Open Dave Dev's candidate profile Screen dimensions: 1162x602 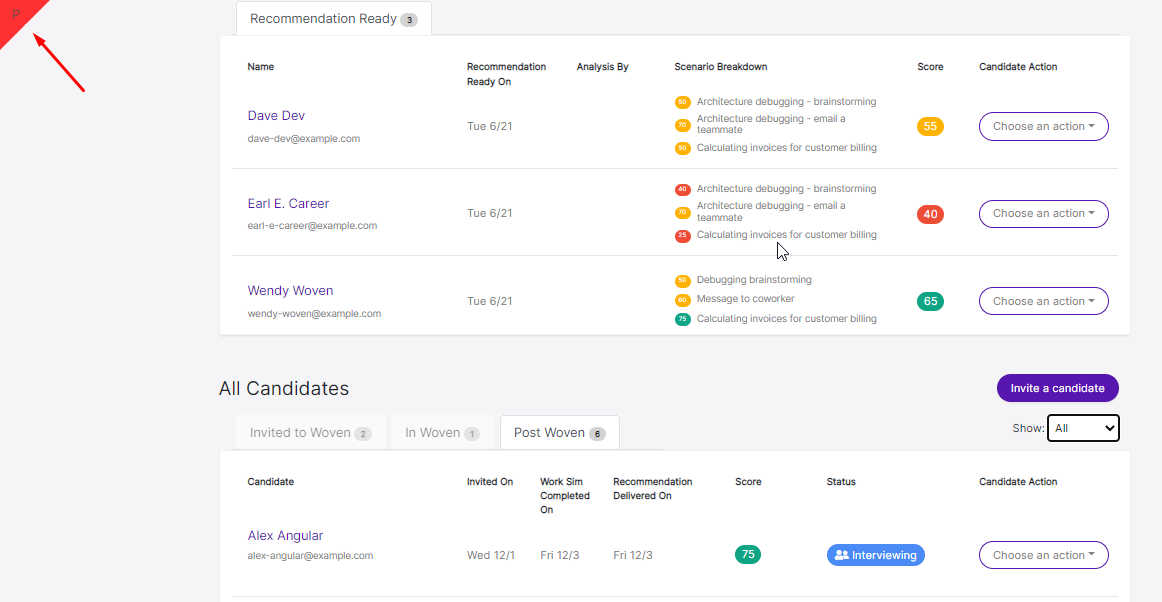[276, 116]
